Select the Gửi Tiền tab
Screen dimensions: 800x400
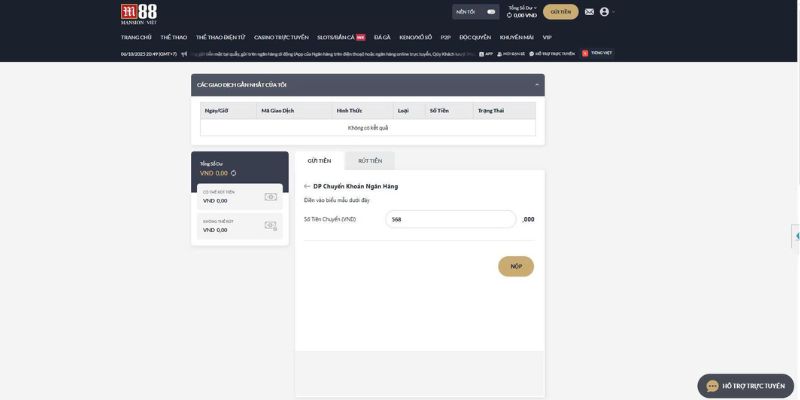pyautogui.click(x=319, y=160)
